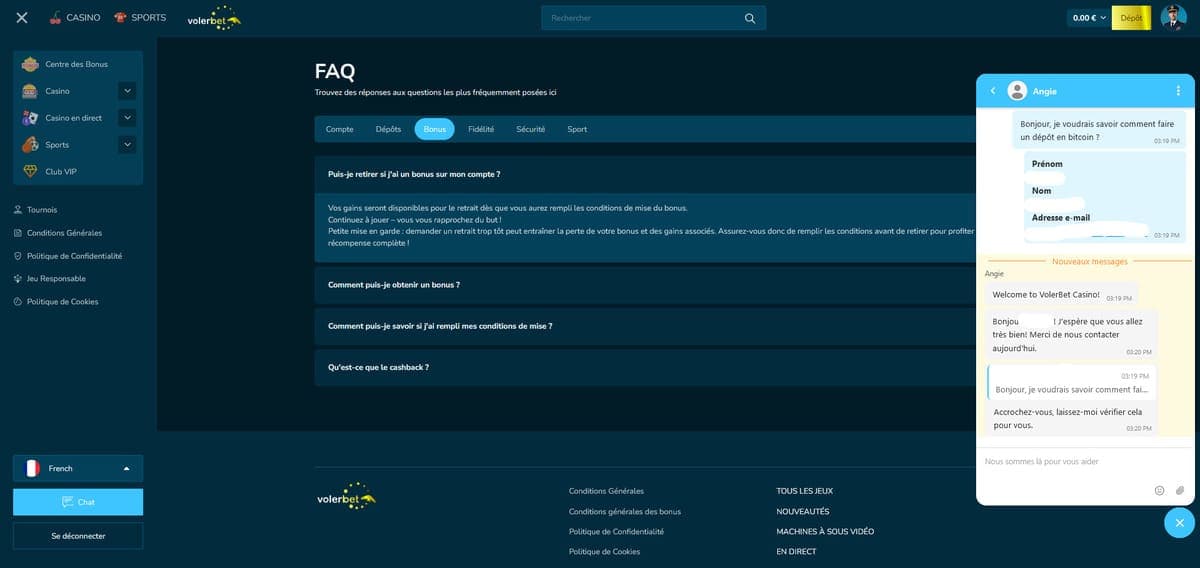The width and height of the screenshot is (1200, 568).
Task: Click the attachment paperclip icon
Action: [1179, 490]
